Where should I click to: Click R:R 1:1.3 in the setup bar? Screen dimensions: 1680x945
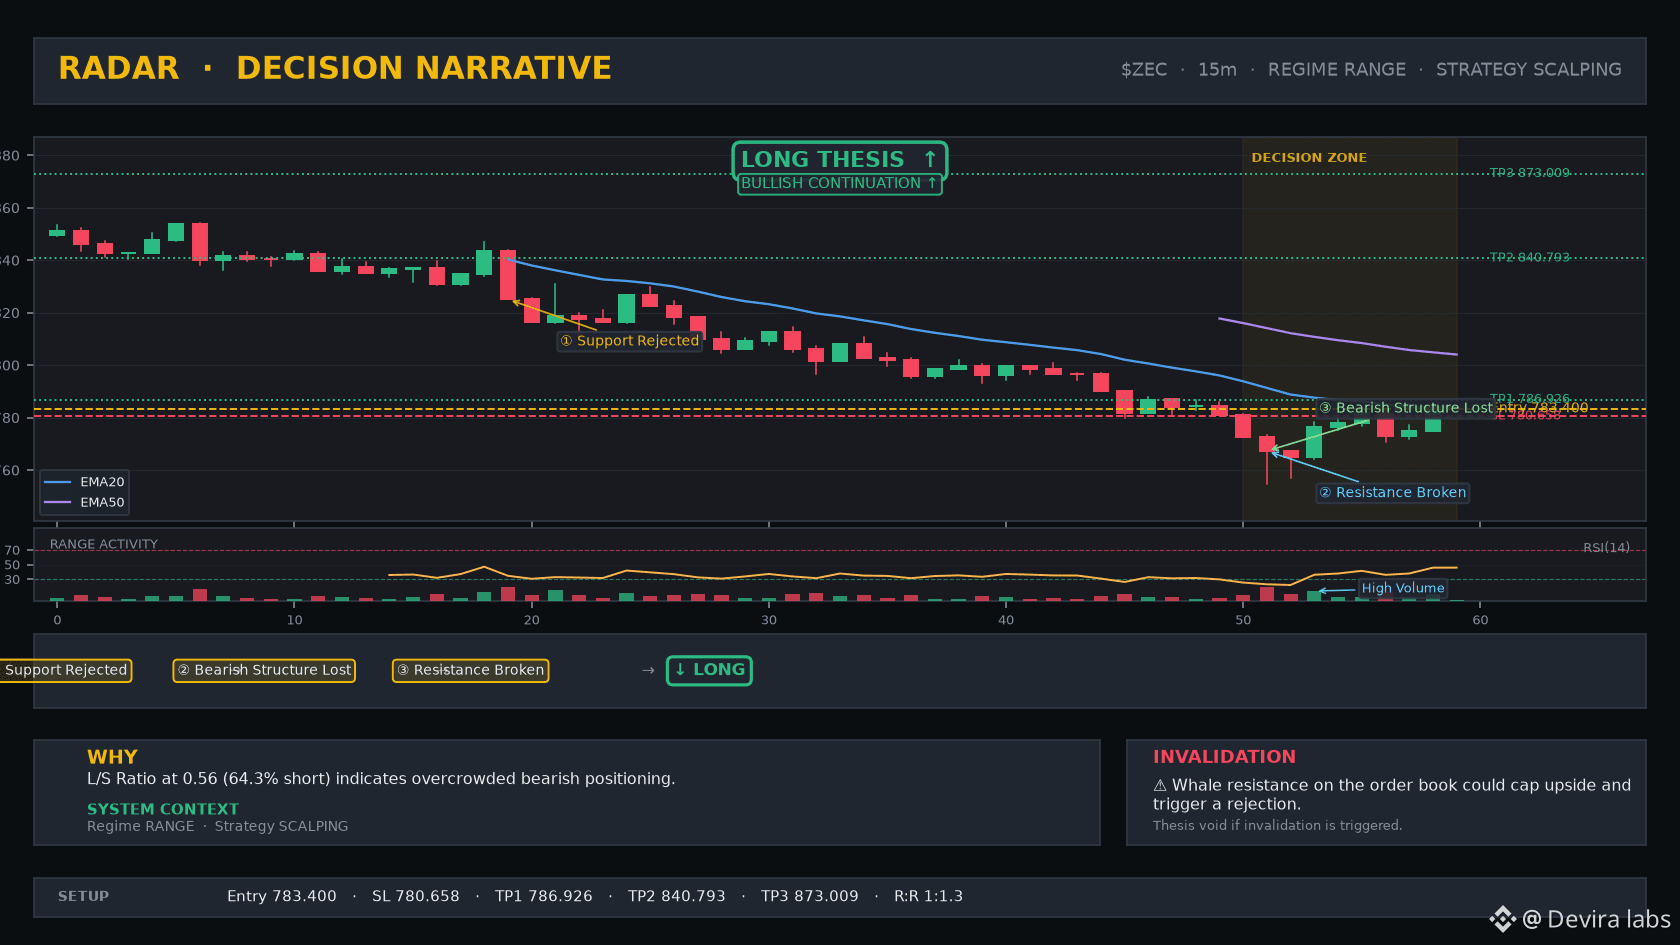(x=929, y=896)
